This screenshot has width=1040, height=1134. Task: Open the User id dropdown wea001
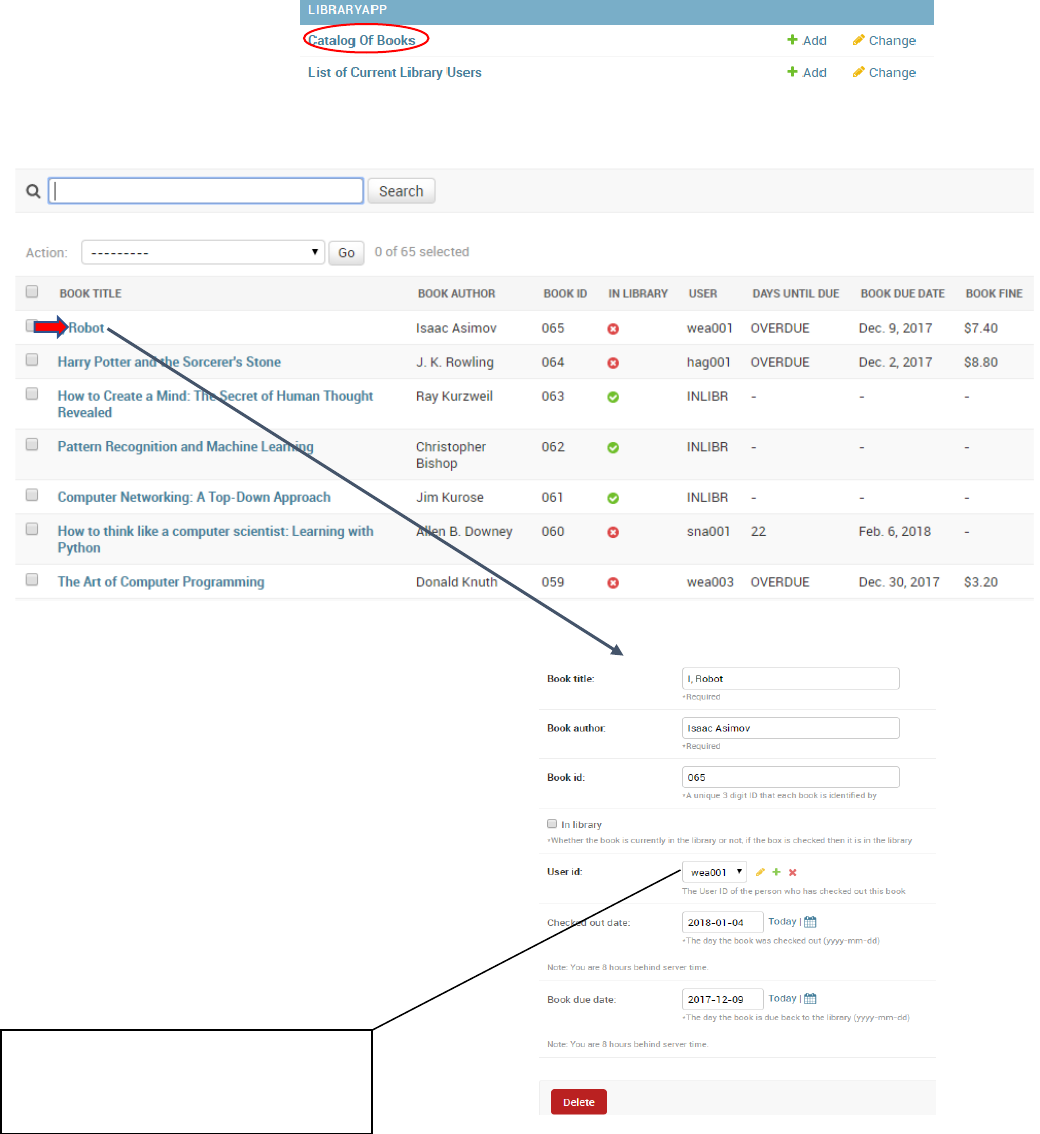(714, 872)
